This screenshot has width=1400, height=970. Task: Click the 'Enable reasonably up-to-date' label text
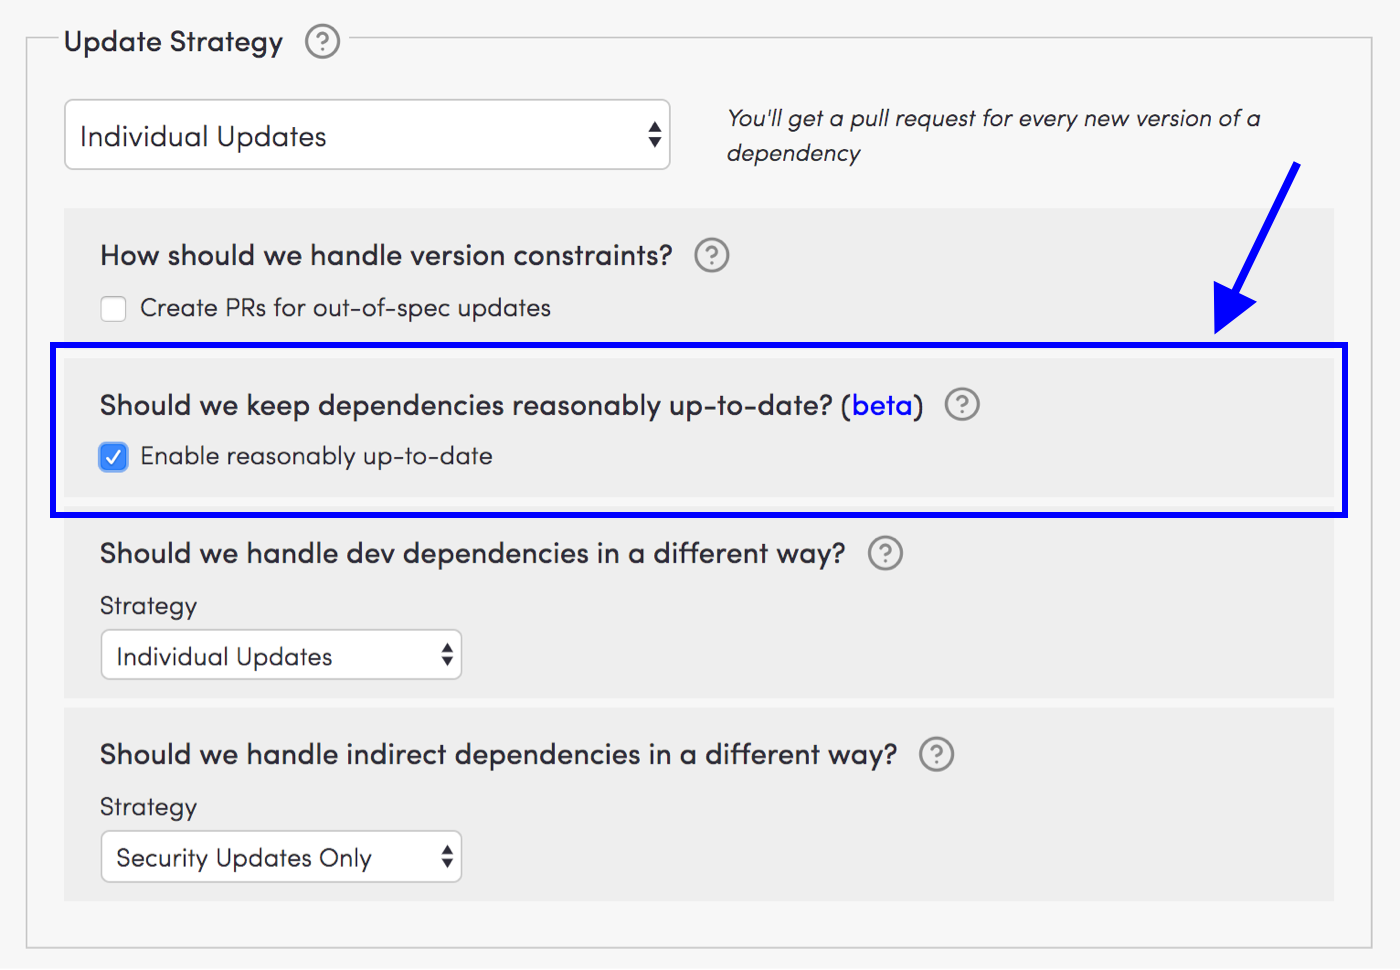(x=316, y=456)
